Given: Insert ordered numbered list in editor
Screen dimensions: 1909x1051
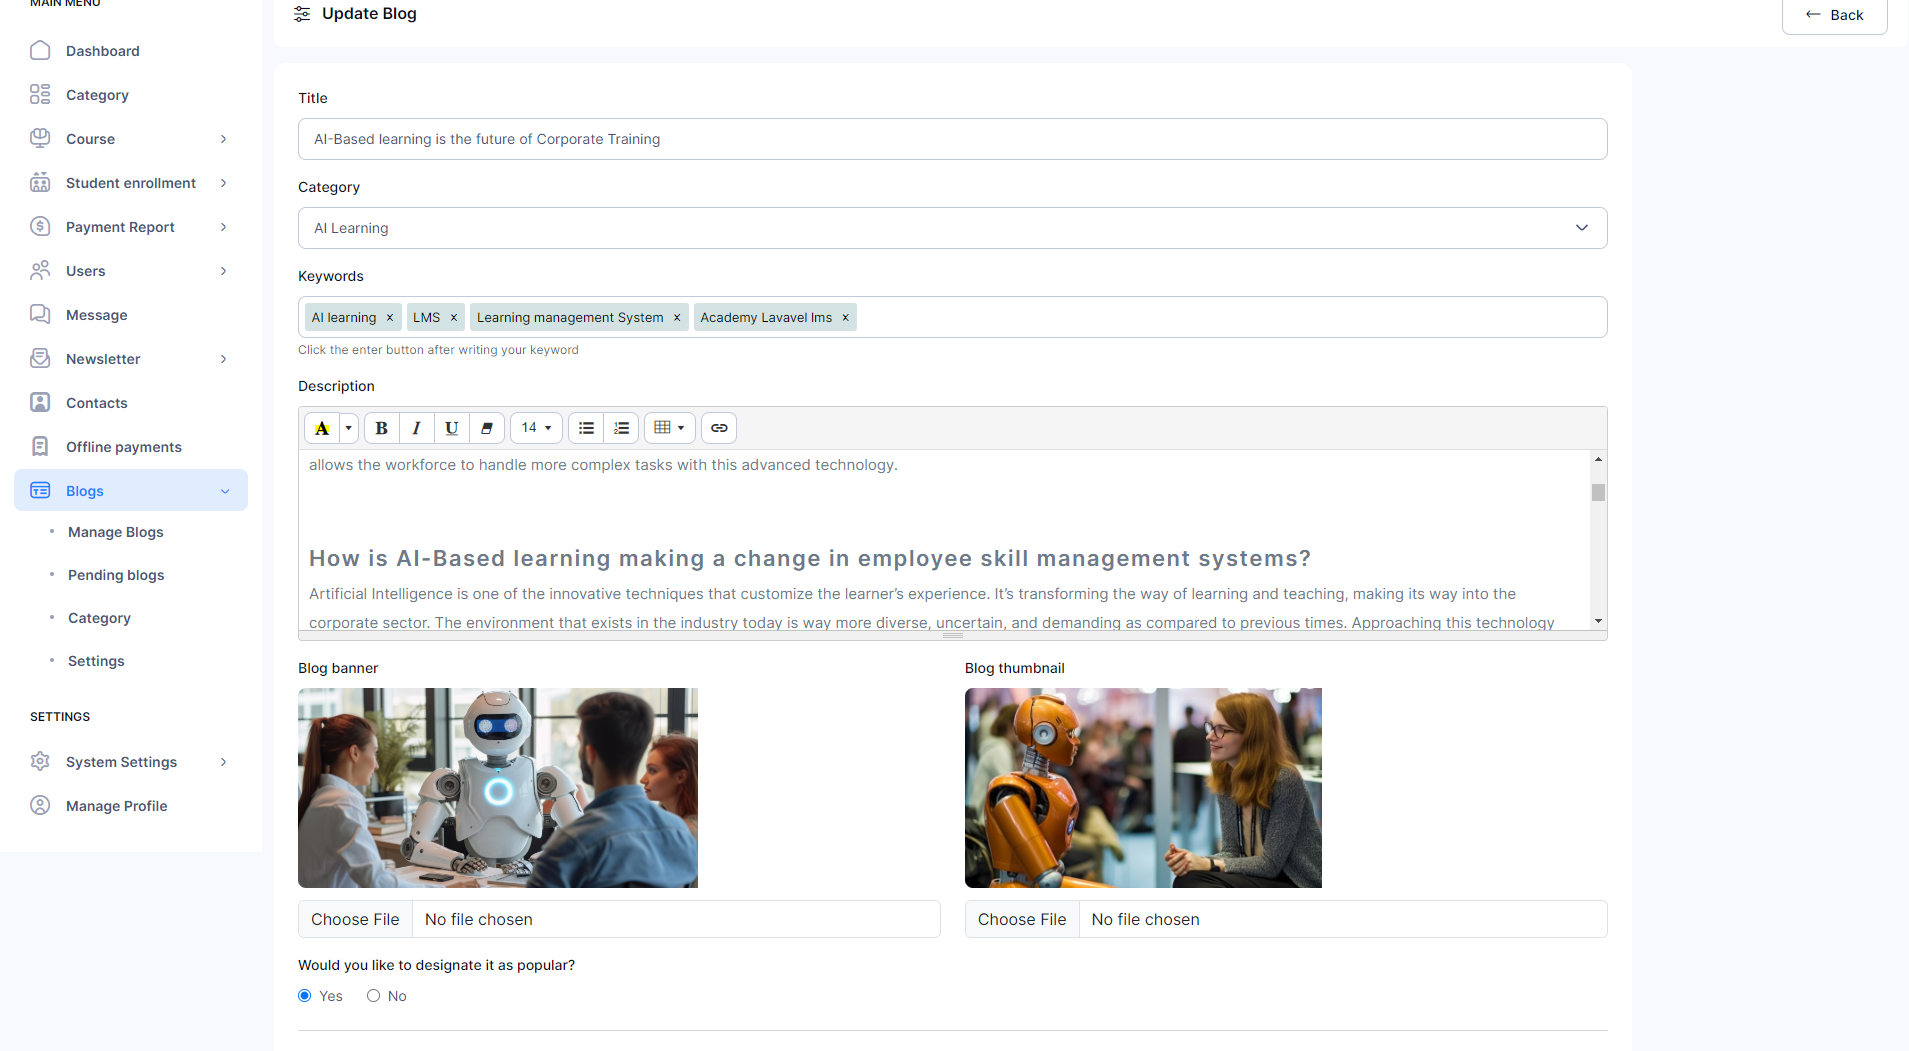Looking at the screenshot, I should (x=621, y=428).
